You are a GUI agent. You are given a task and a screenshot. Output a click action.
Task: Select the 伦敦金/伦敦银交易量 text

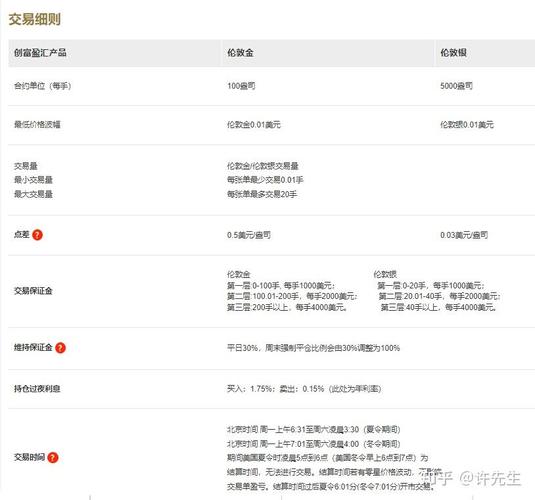(x=263, y=166)
